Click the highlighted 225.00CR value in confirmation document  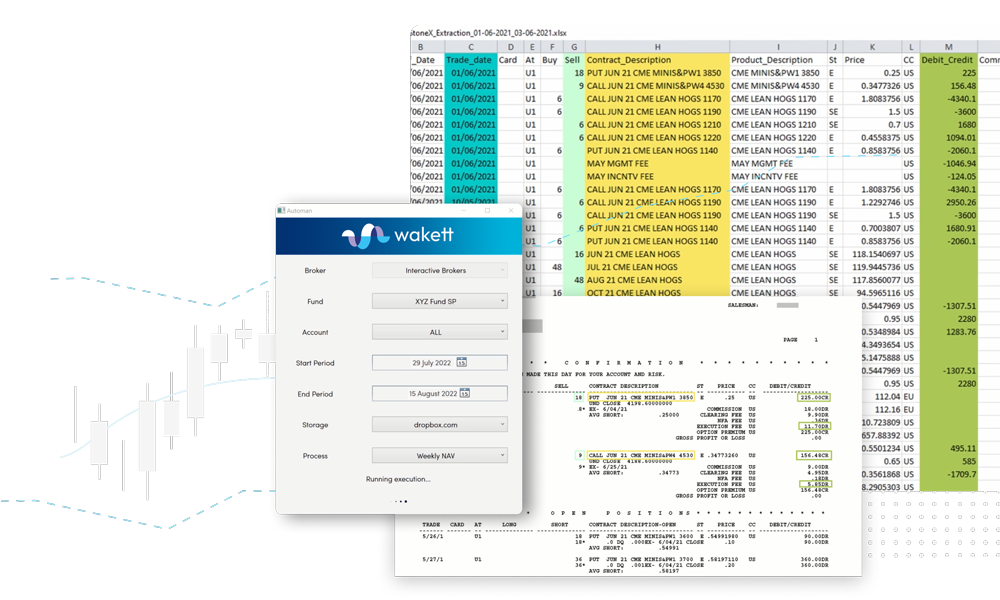pos(814,397)
